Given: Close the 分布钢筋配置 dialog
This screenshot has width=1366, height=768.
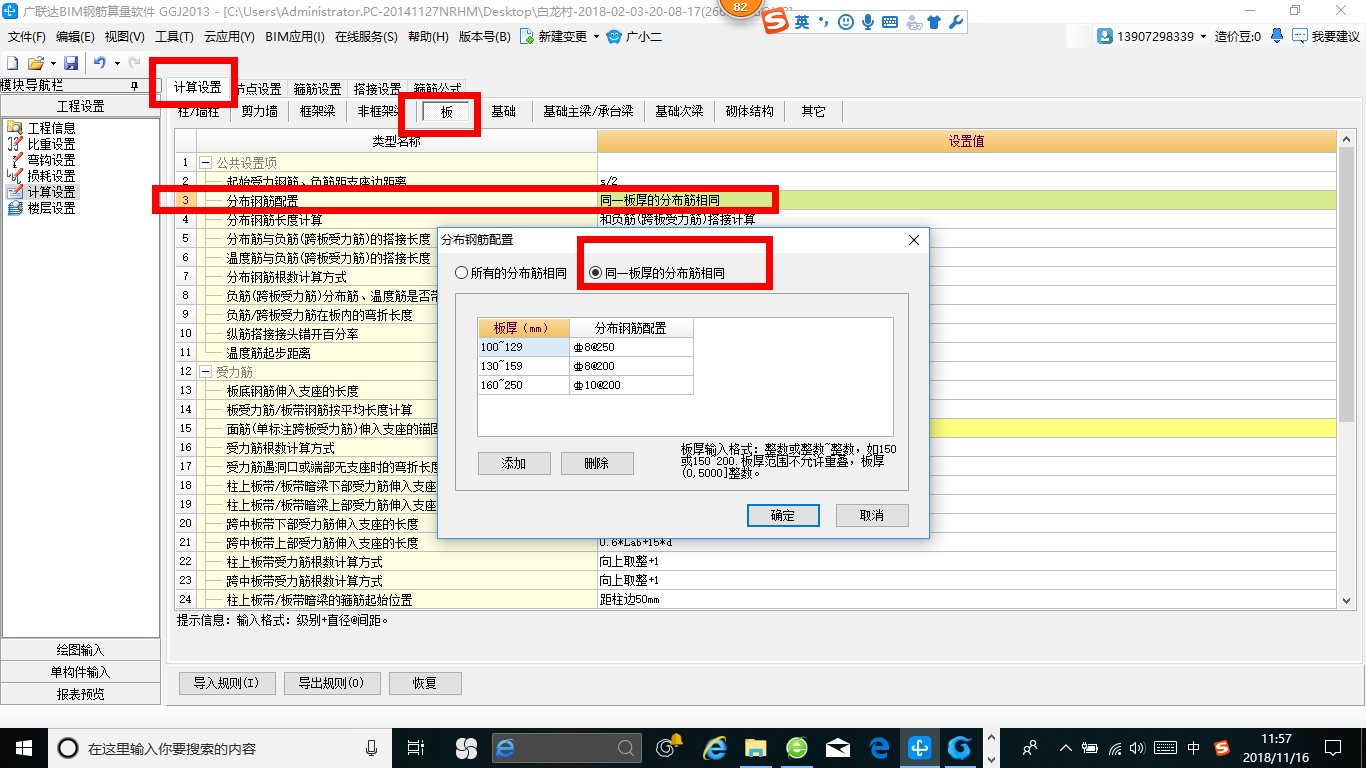Looking at the screenshot, I should (913, 240).
